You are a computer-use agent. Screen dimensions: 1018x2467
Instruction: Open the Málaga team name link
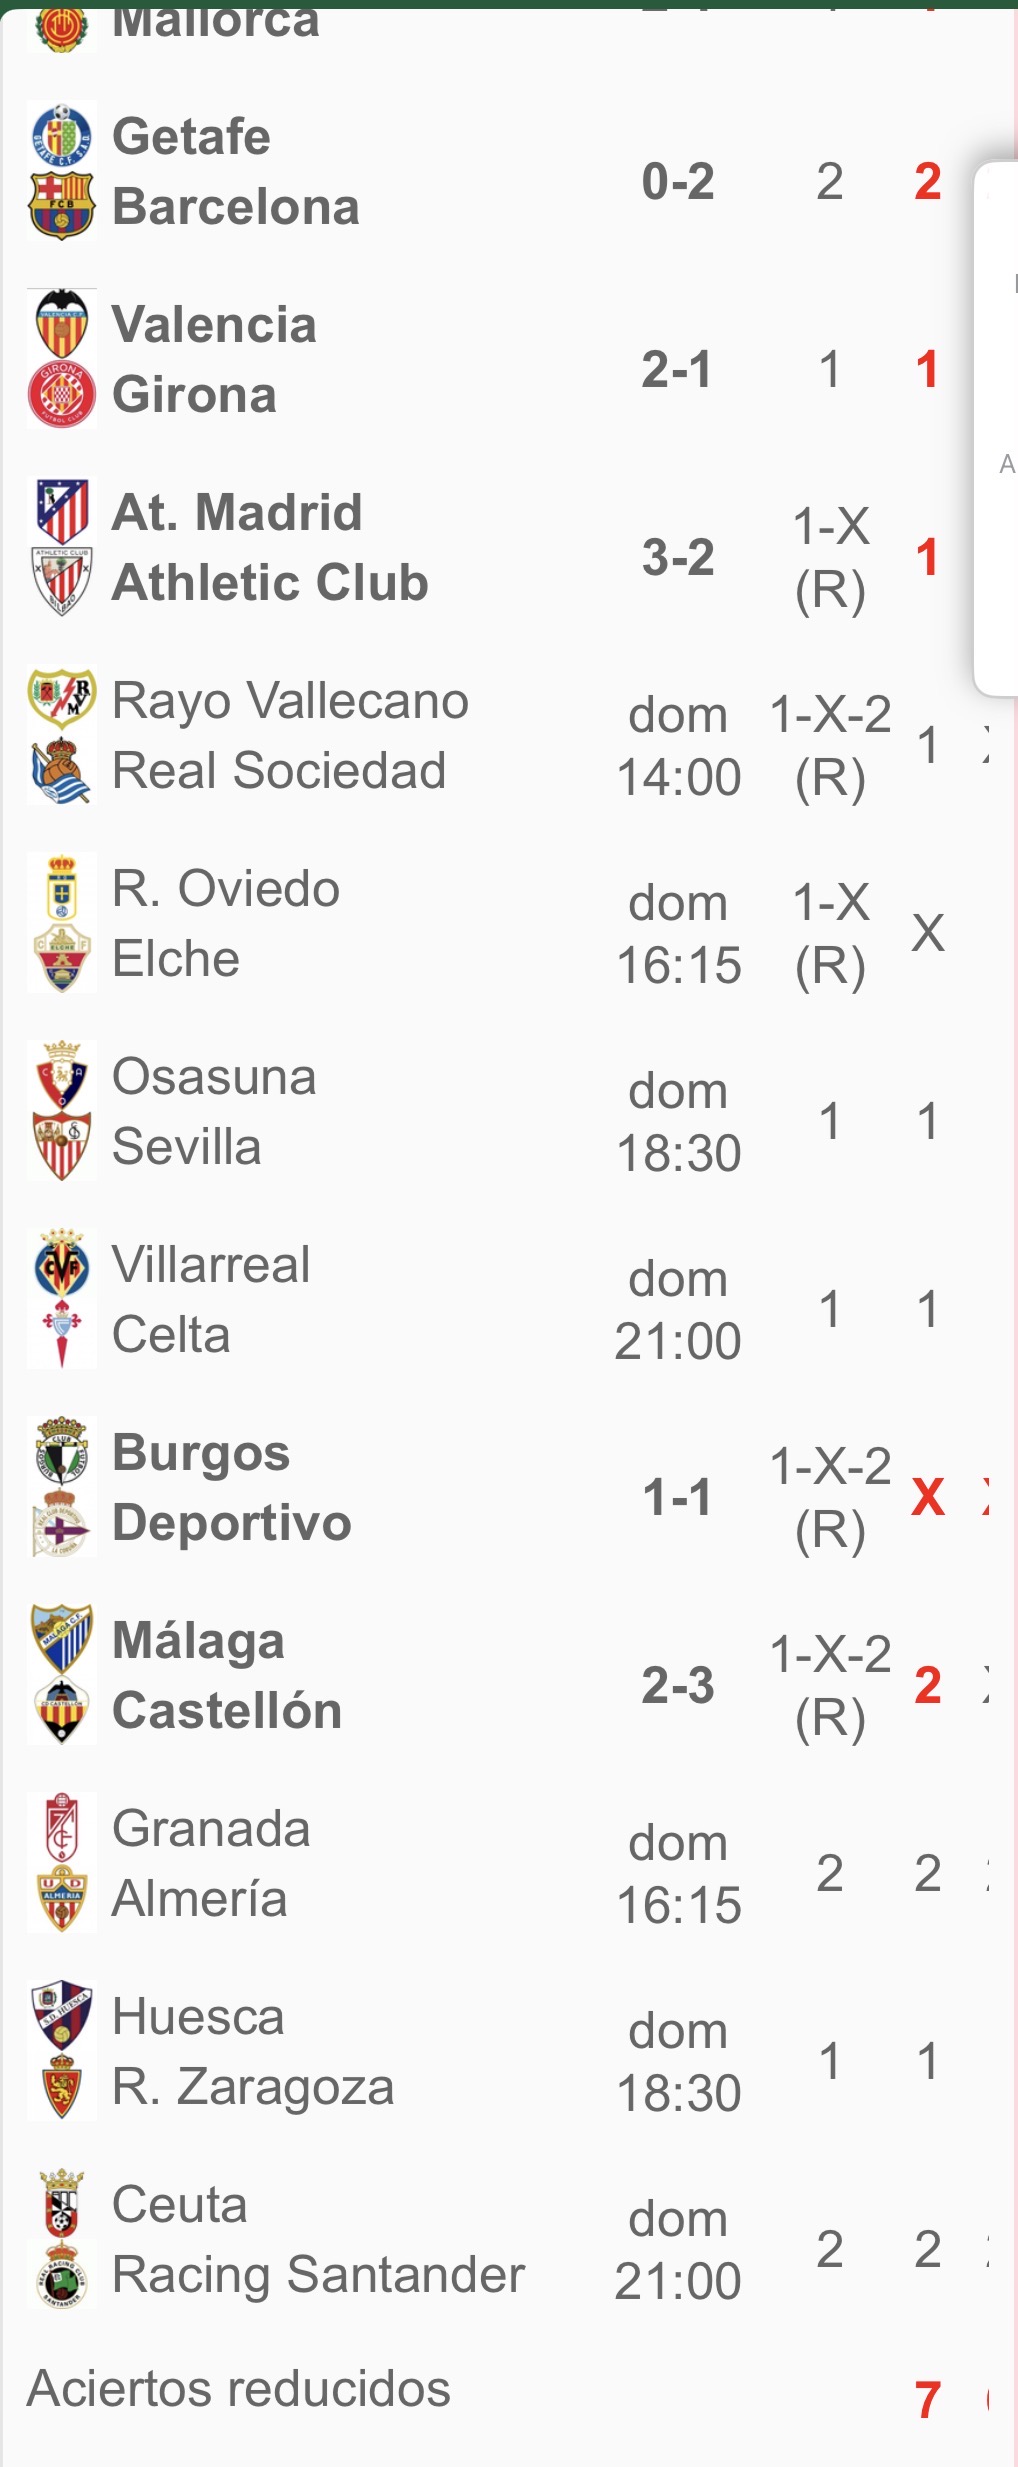point(198,1641)
